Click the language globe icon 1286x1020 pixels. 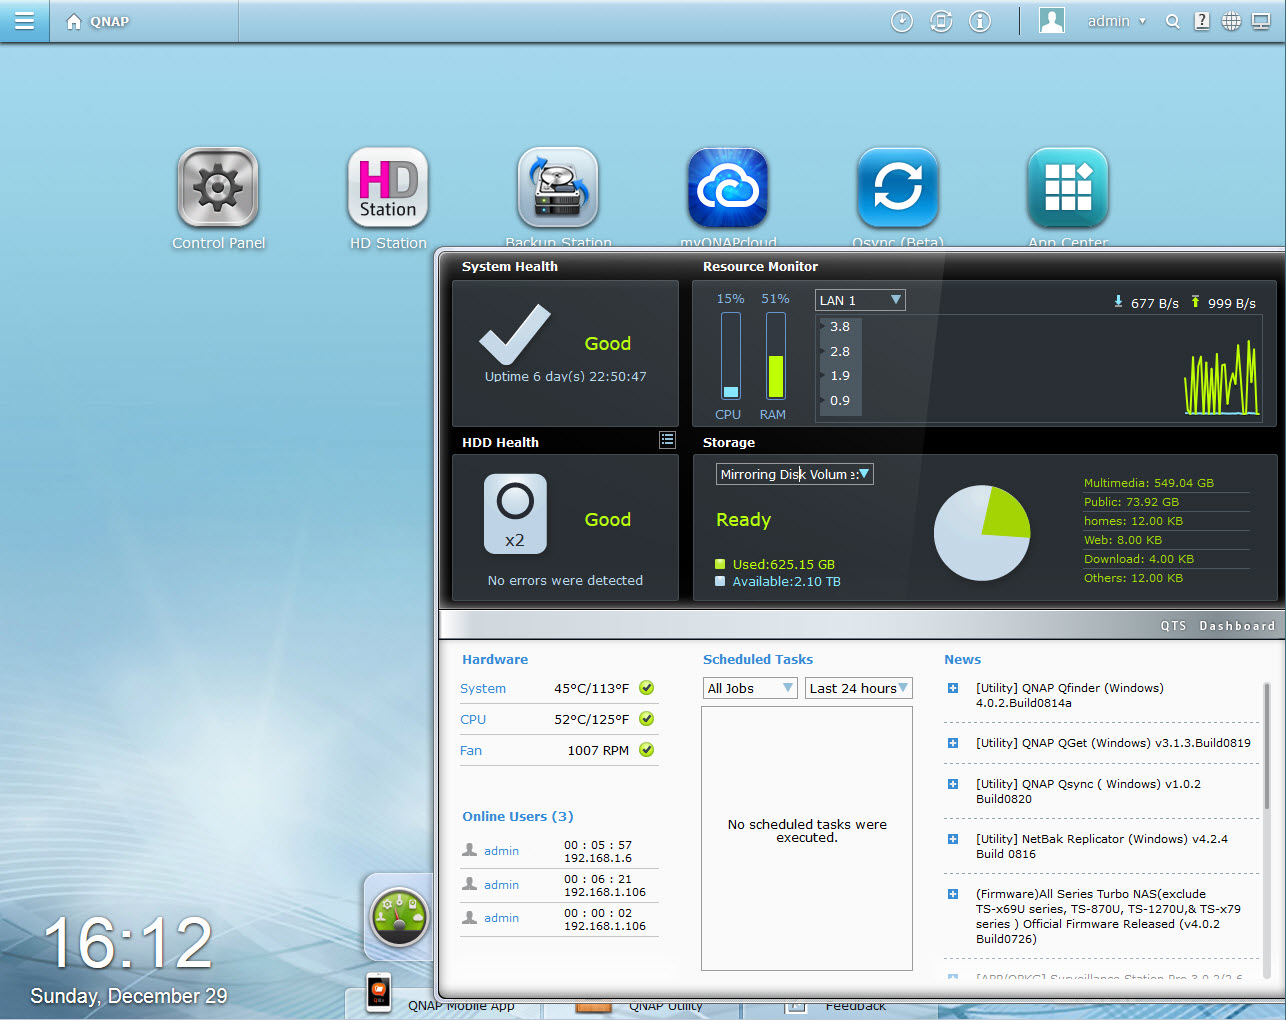coord(1230,20)
